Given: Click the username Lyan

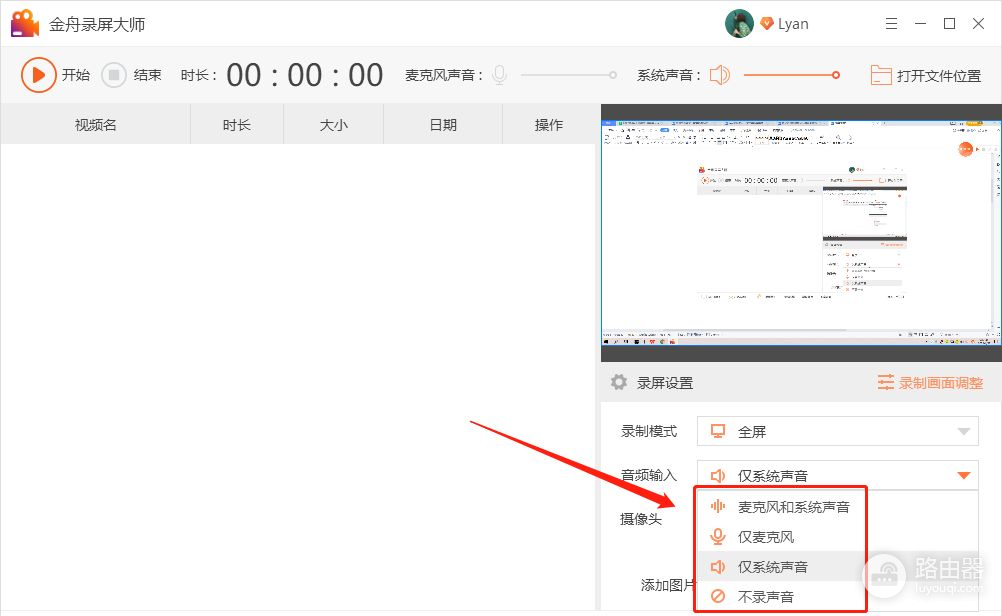Looking at the screenshot, I should click(x=793, y=24).
